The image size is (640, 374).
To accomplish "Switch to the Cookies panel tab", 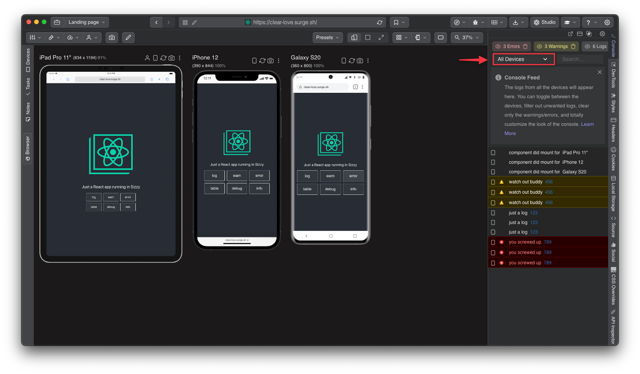I will 613,158.
